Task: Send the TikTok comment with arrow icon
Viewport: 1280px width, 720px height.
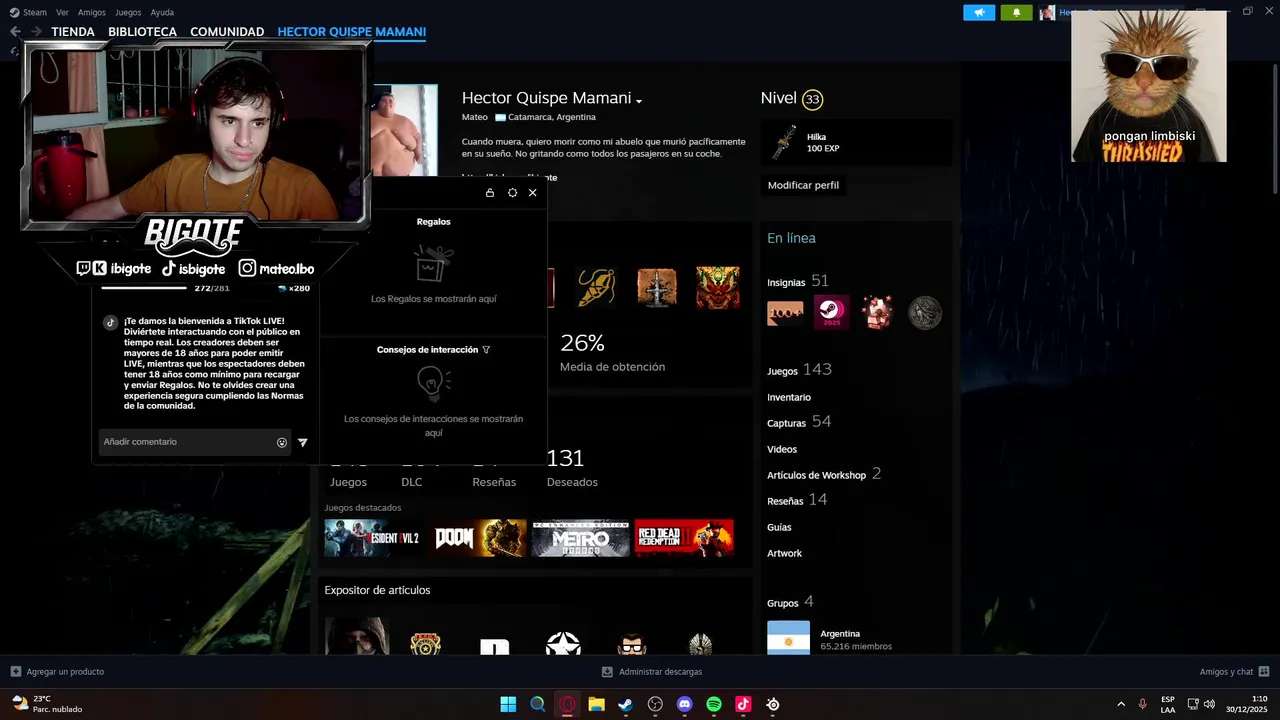Action: 303,442
